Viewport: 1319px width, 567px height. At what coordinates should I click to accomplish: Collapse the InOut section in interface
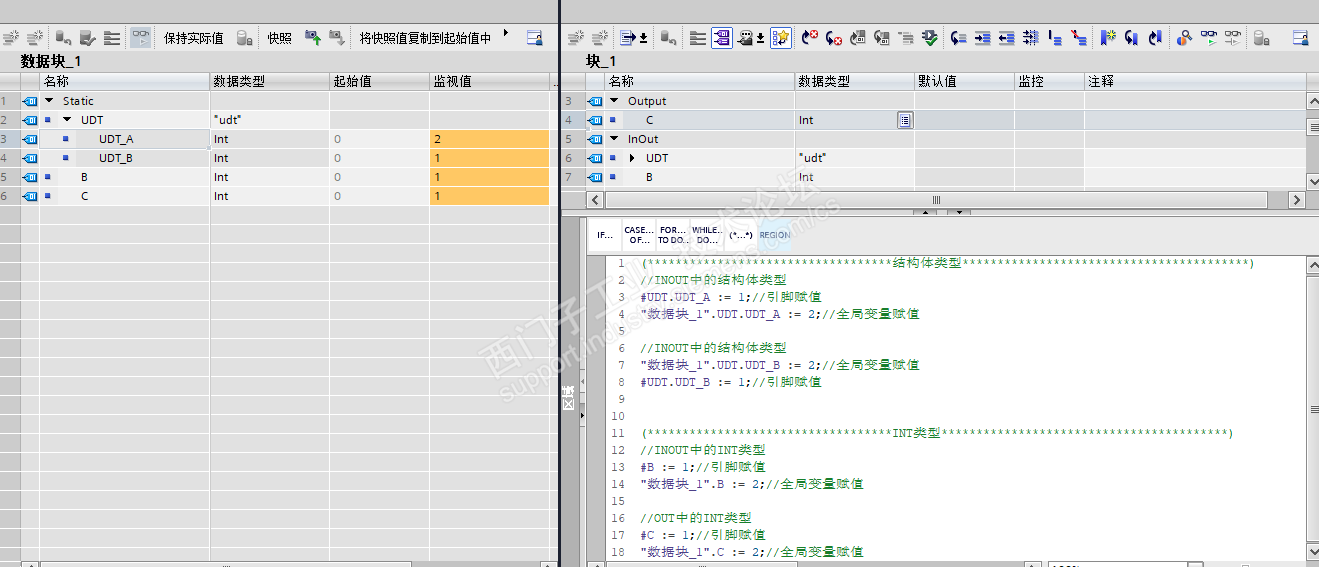tap(614, 139)
